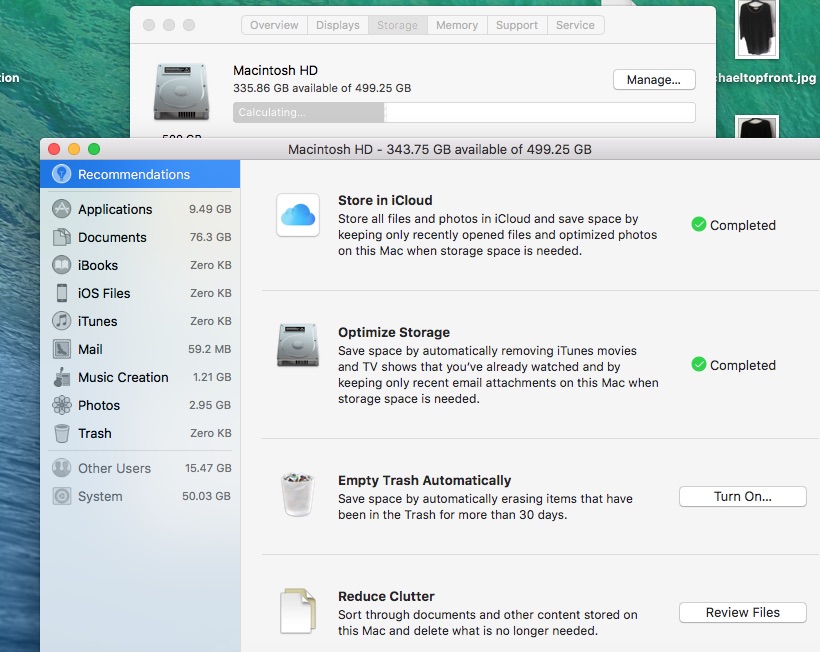Zoom the storage management window
The width and height of the screenshot is (820, 652).
(94, 149)
